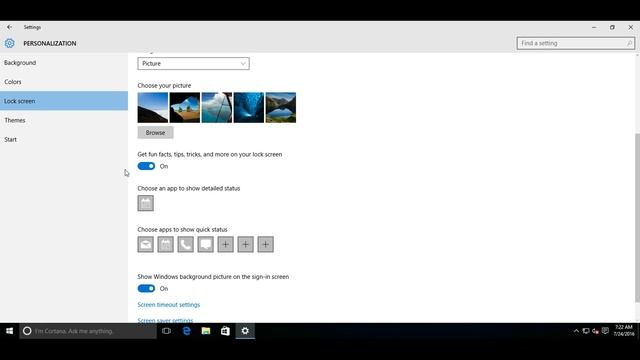Click the search magnifier in Find a setting
The width and height of the screenshot is (640, 360).
tap(629, 43)
